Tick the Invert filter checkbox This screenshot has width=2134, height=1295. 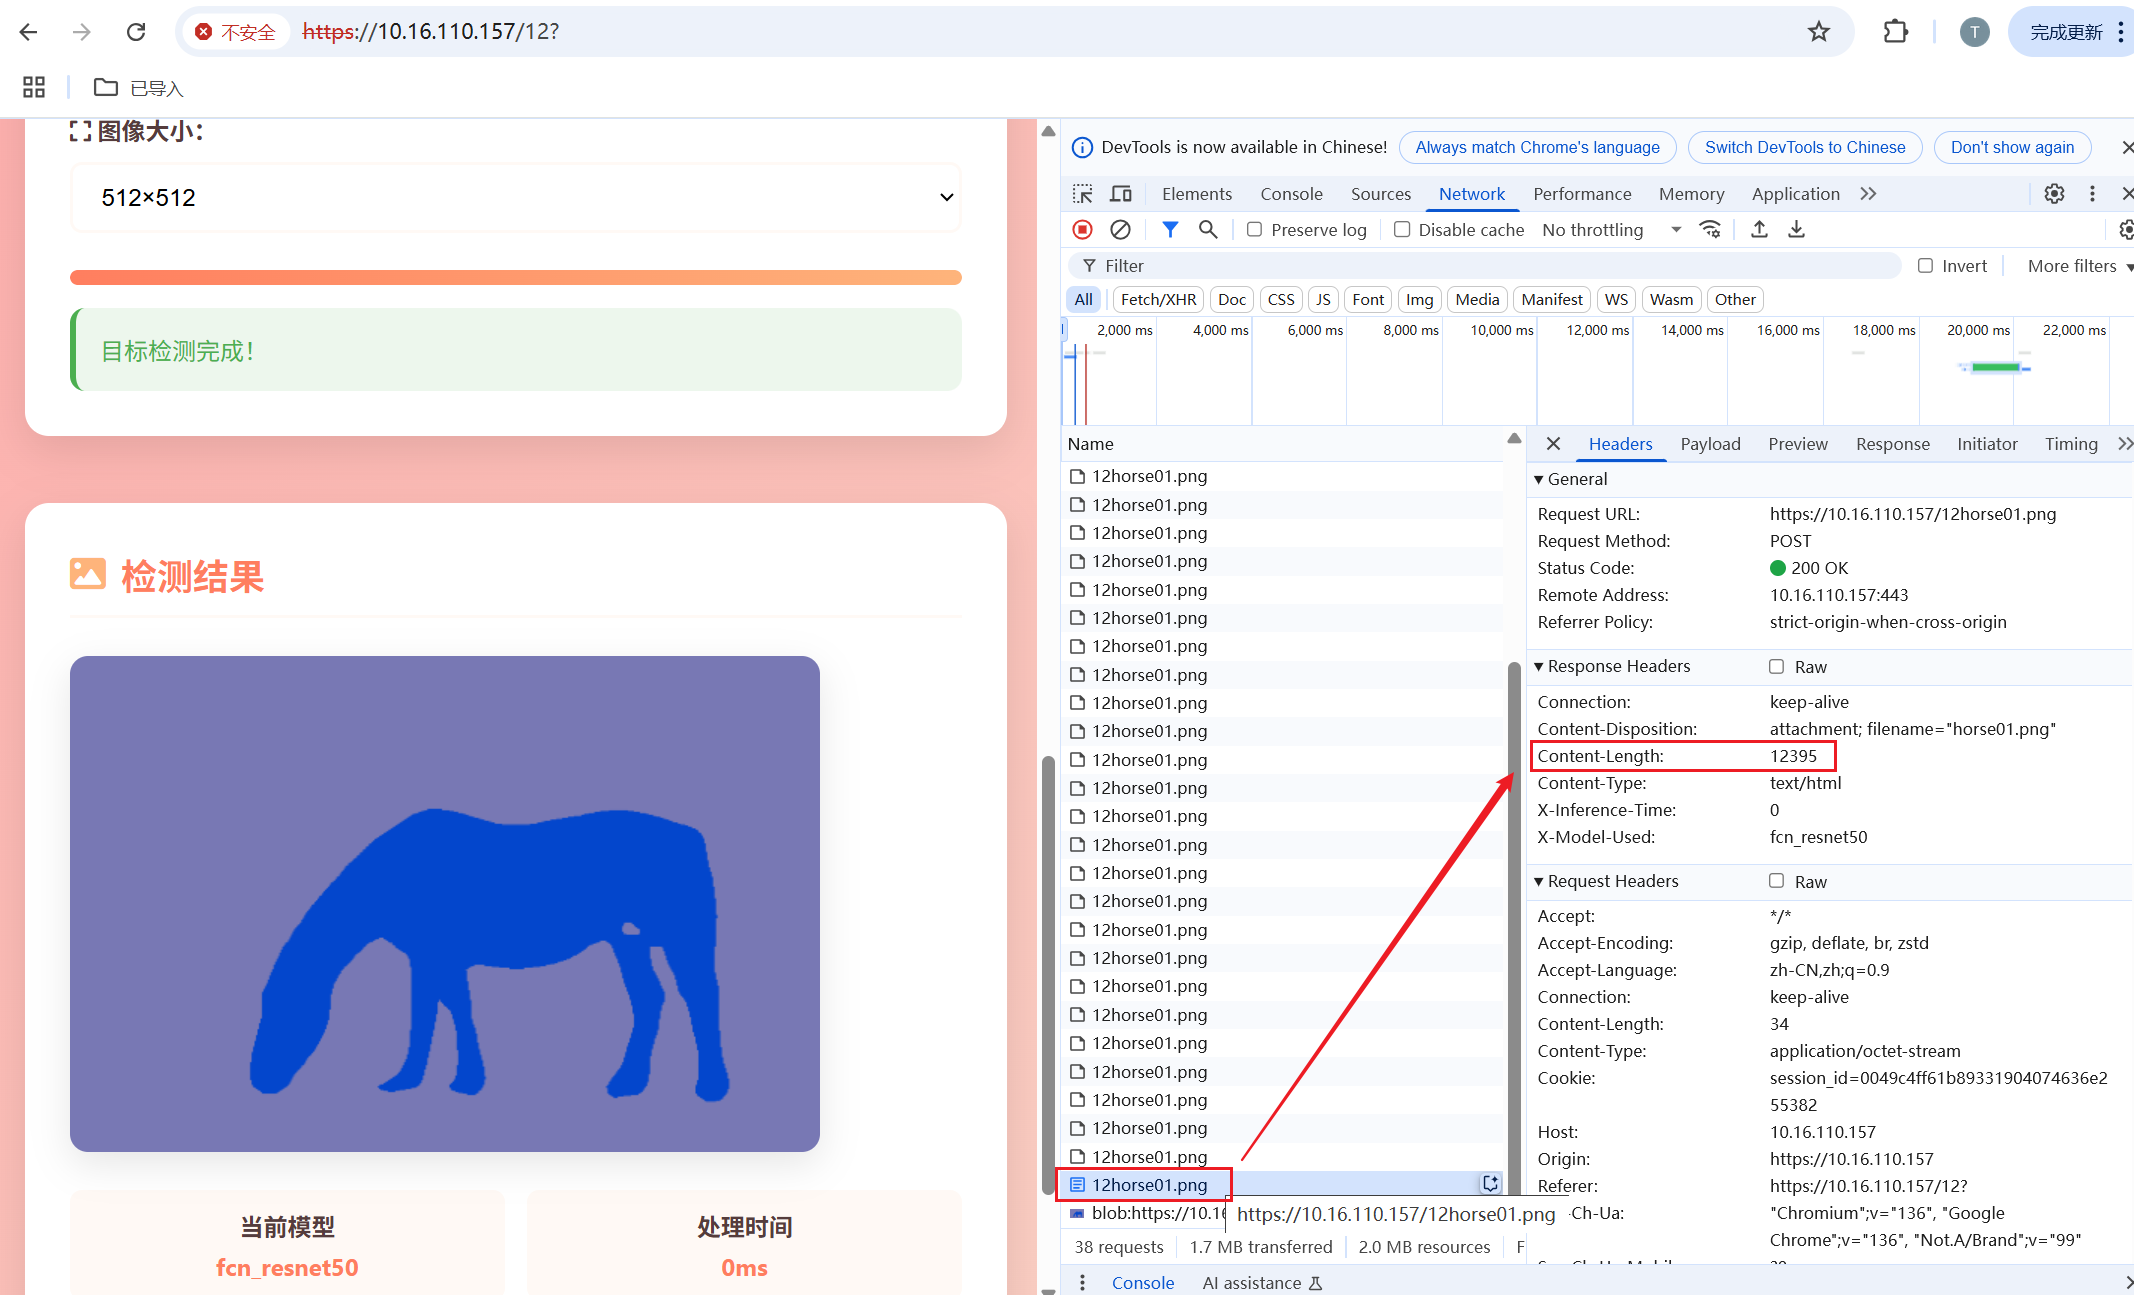1926,266
